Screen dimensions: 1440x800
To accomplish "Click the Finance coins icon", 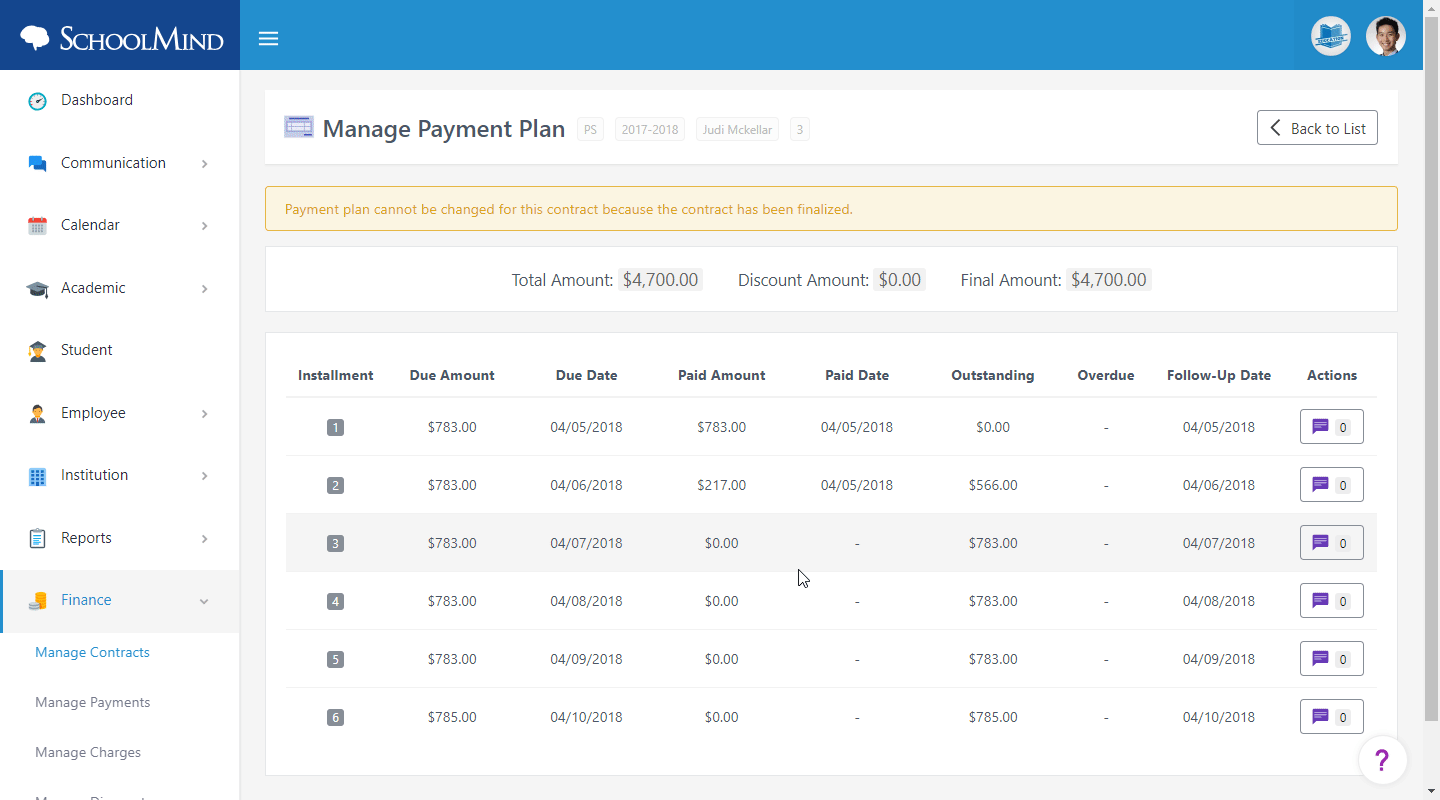I will point(37,600).
